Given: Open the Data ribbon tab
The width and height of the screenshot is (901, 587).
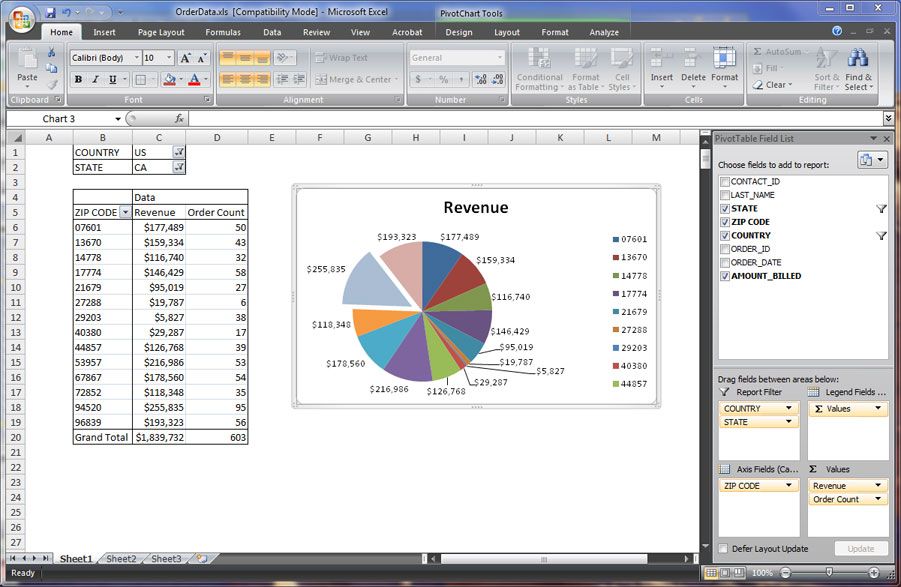Looking at the screenshot, I should [x=272, y=33].
